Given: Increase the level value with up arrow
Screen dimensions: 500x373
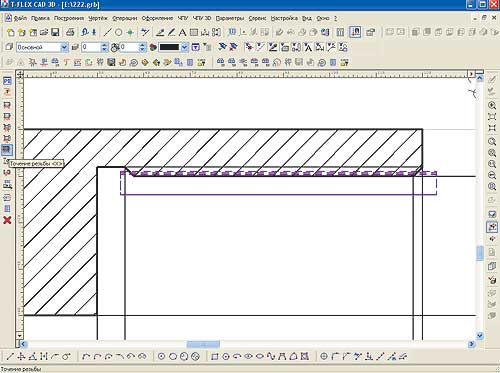Looking at the screenshot, I should coord(104,45).
